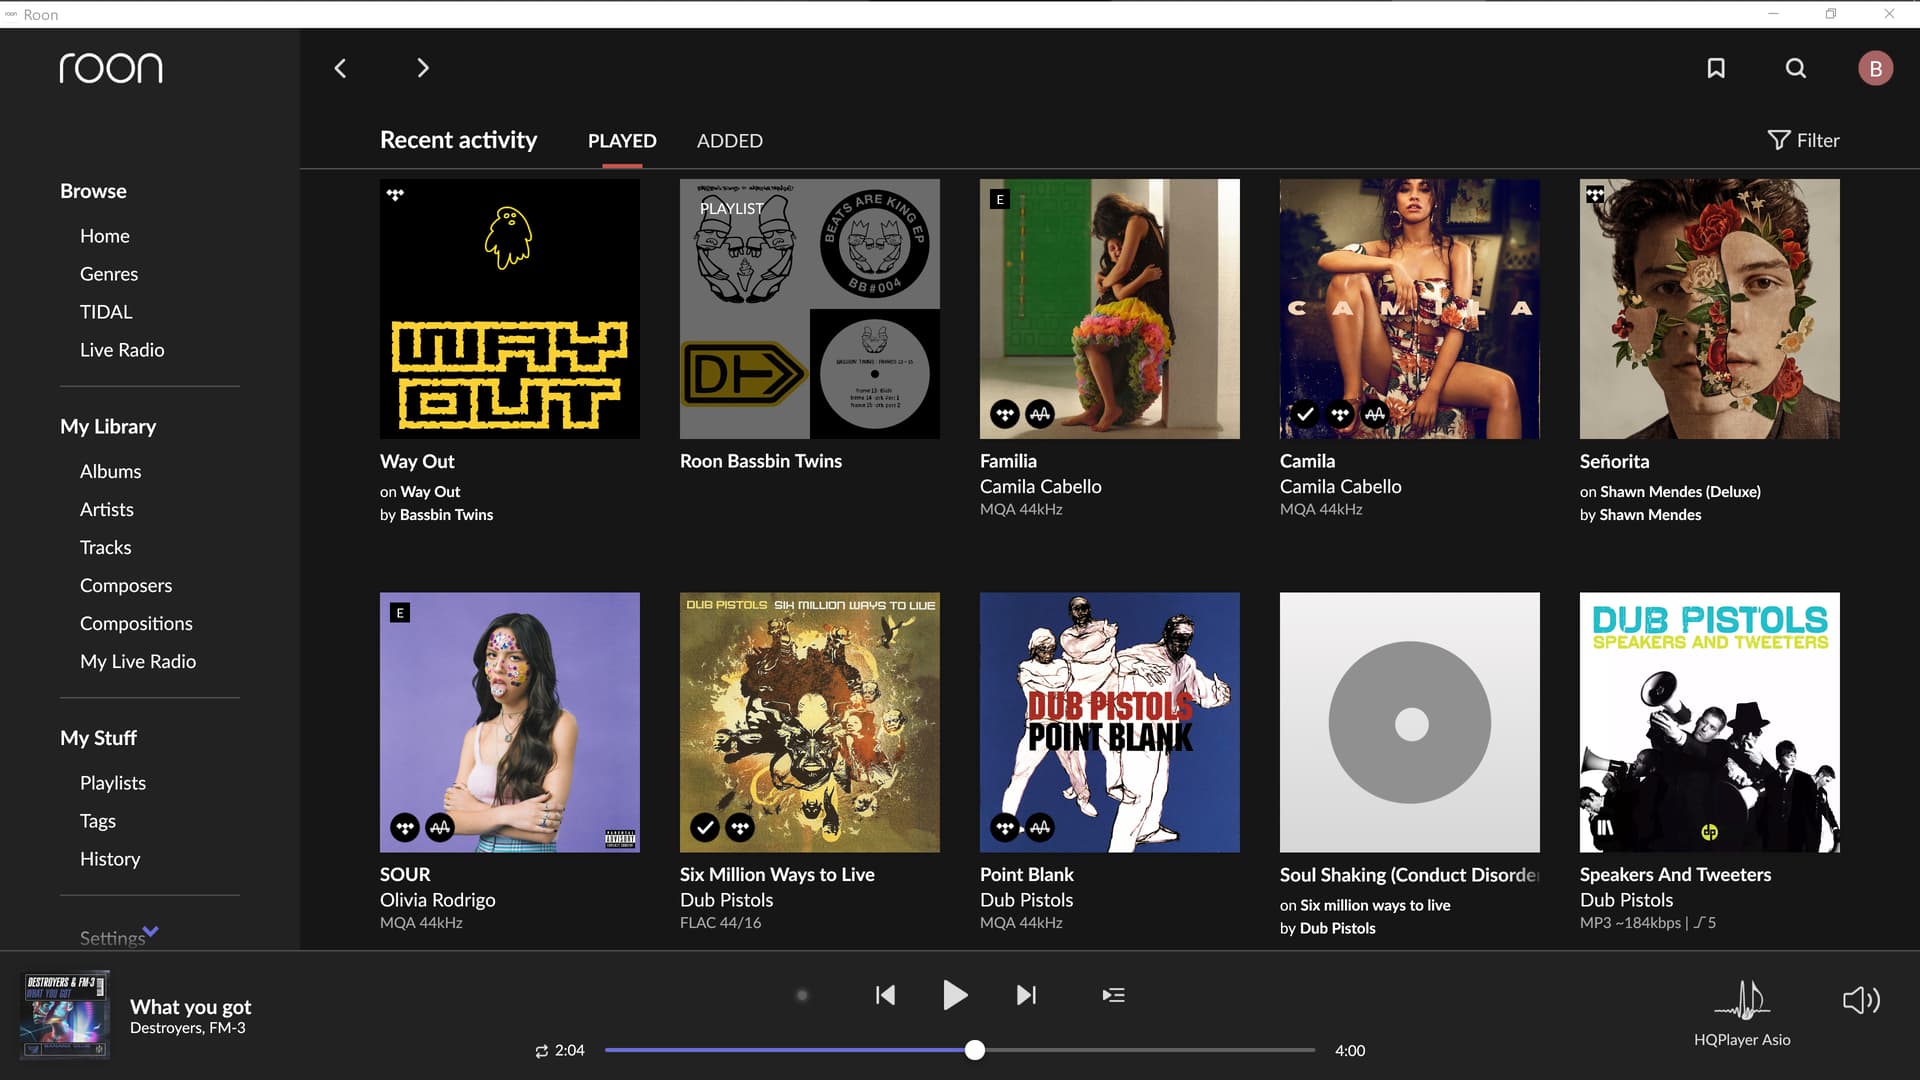1920x1080 pixels.
Task: Open the play queue icon
Action: coord(1113,995)
